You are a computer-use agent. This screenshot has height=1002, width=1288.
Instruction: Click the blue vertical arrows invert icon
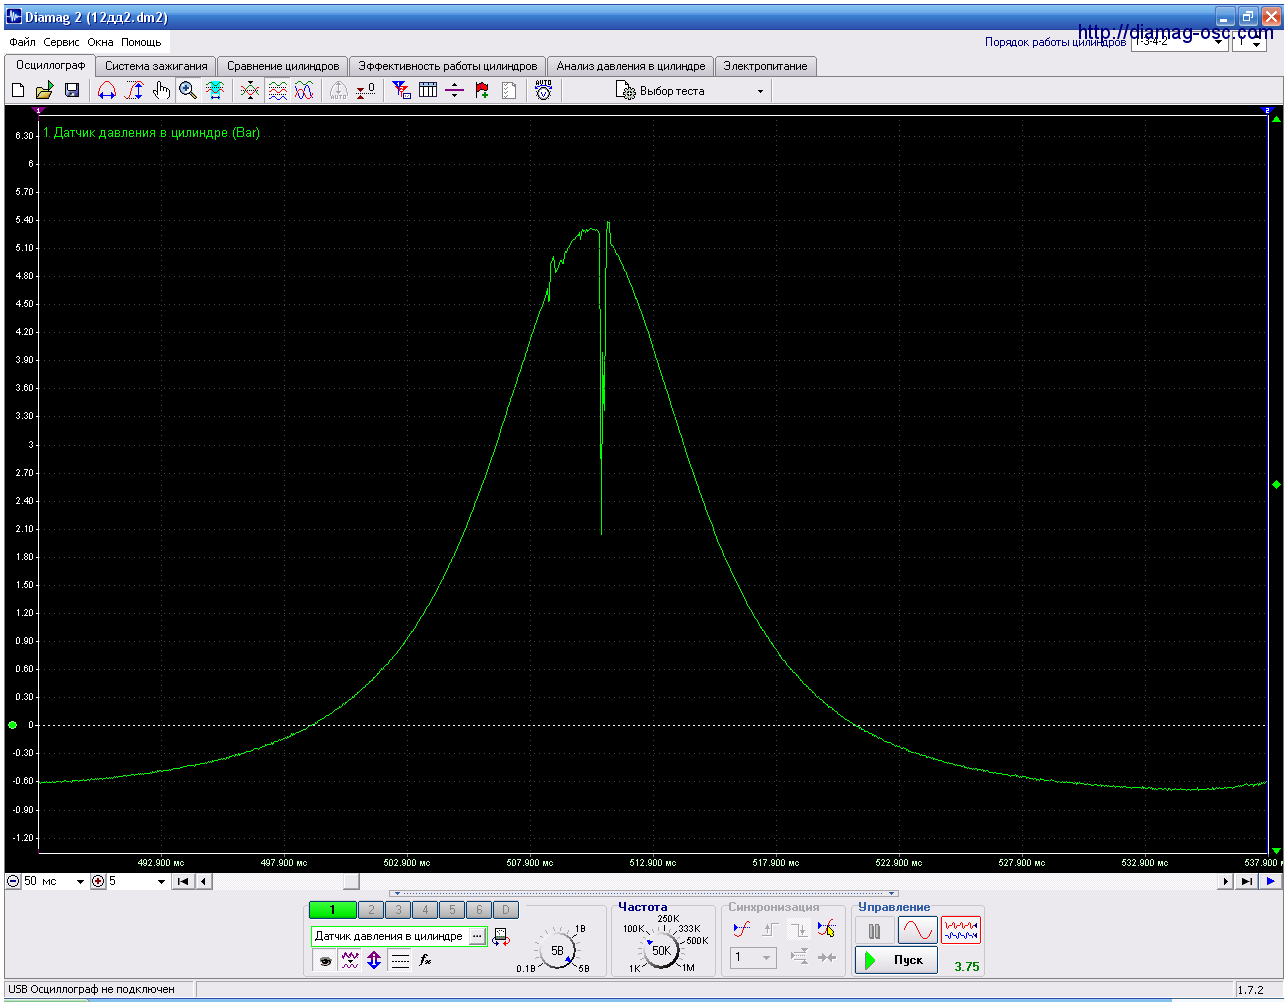(x=374, y=960)
